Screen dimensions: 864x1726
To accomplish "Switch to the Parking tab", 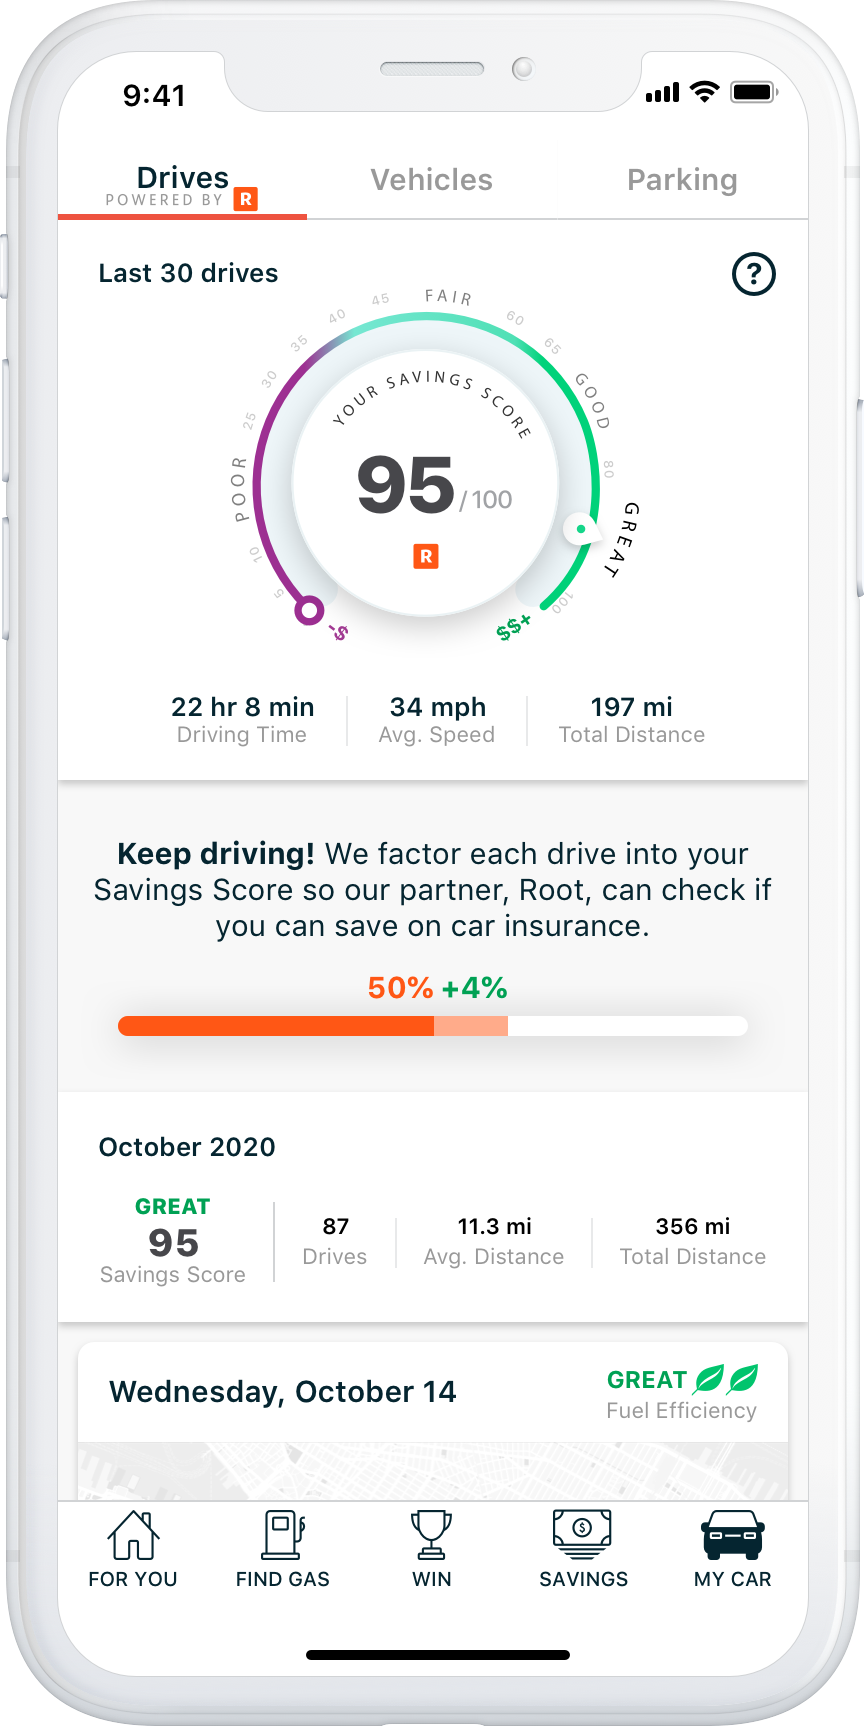I will tap(682, 180).
